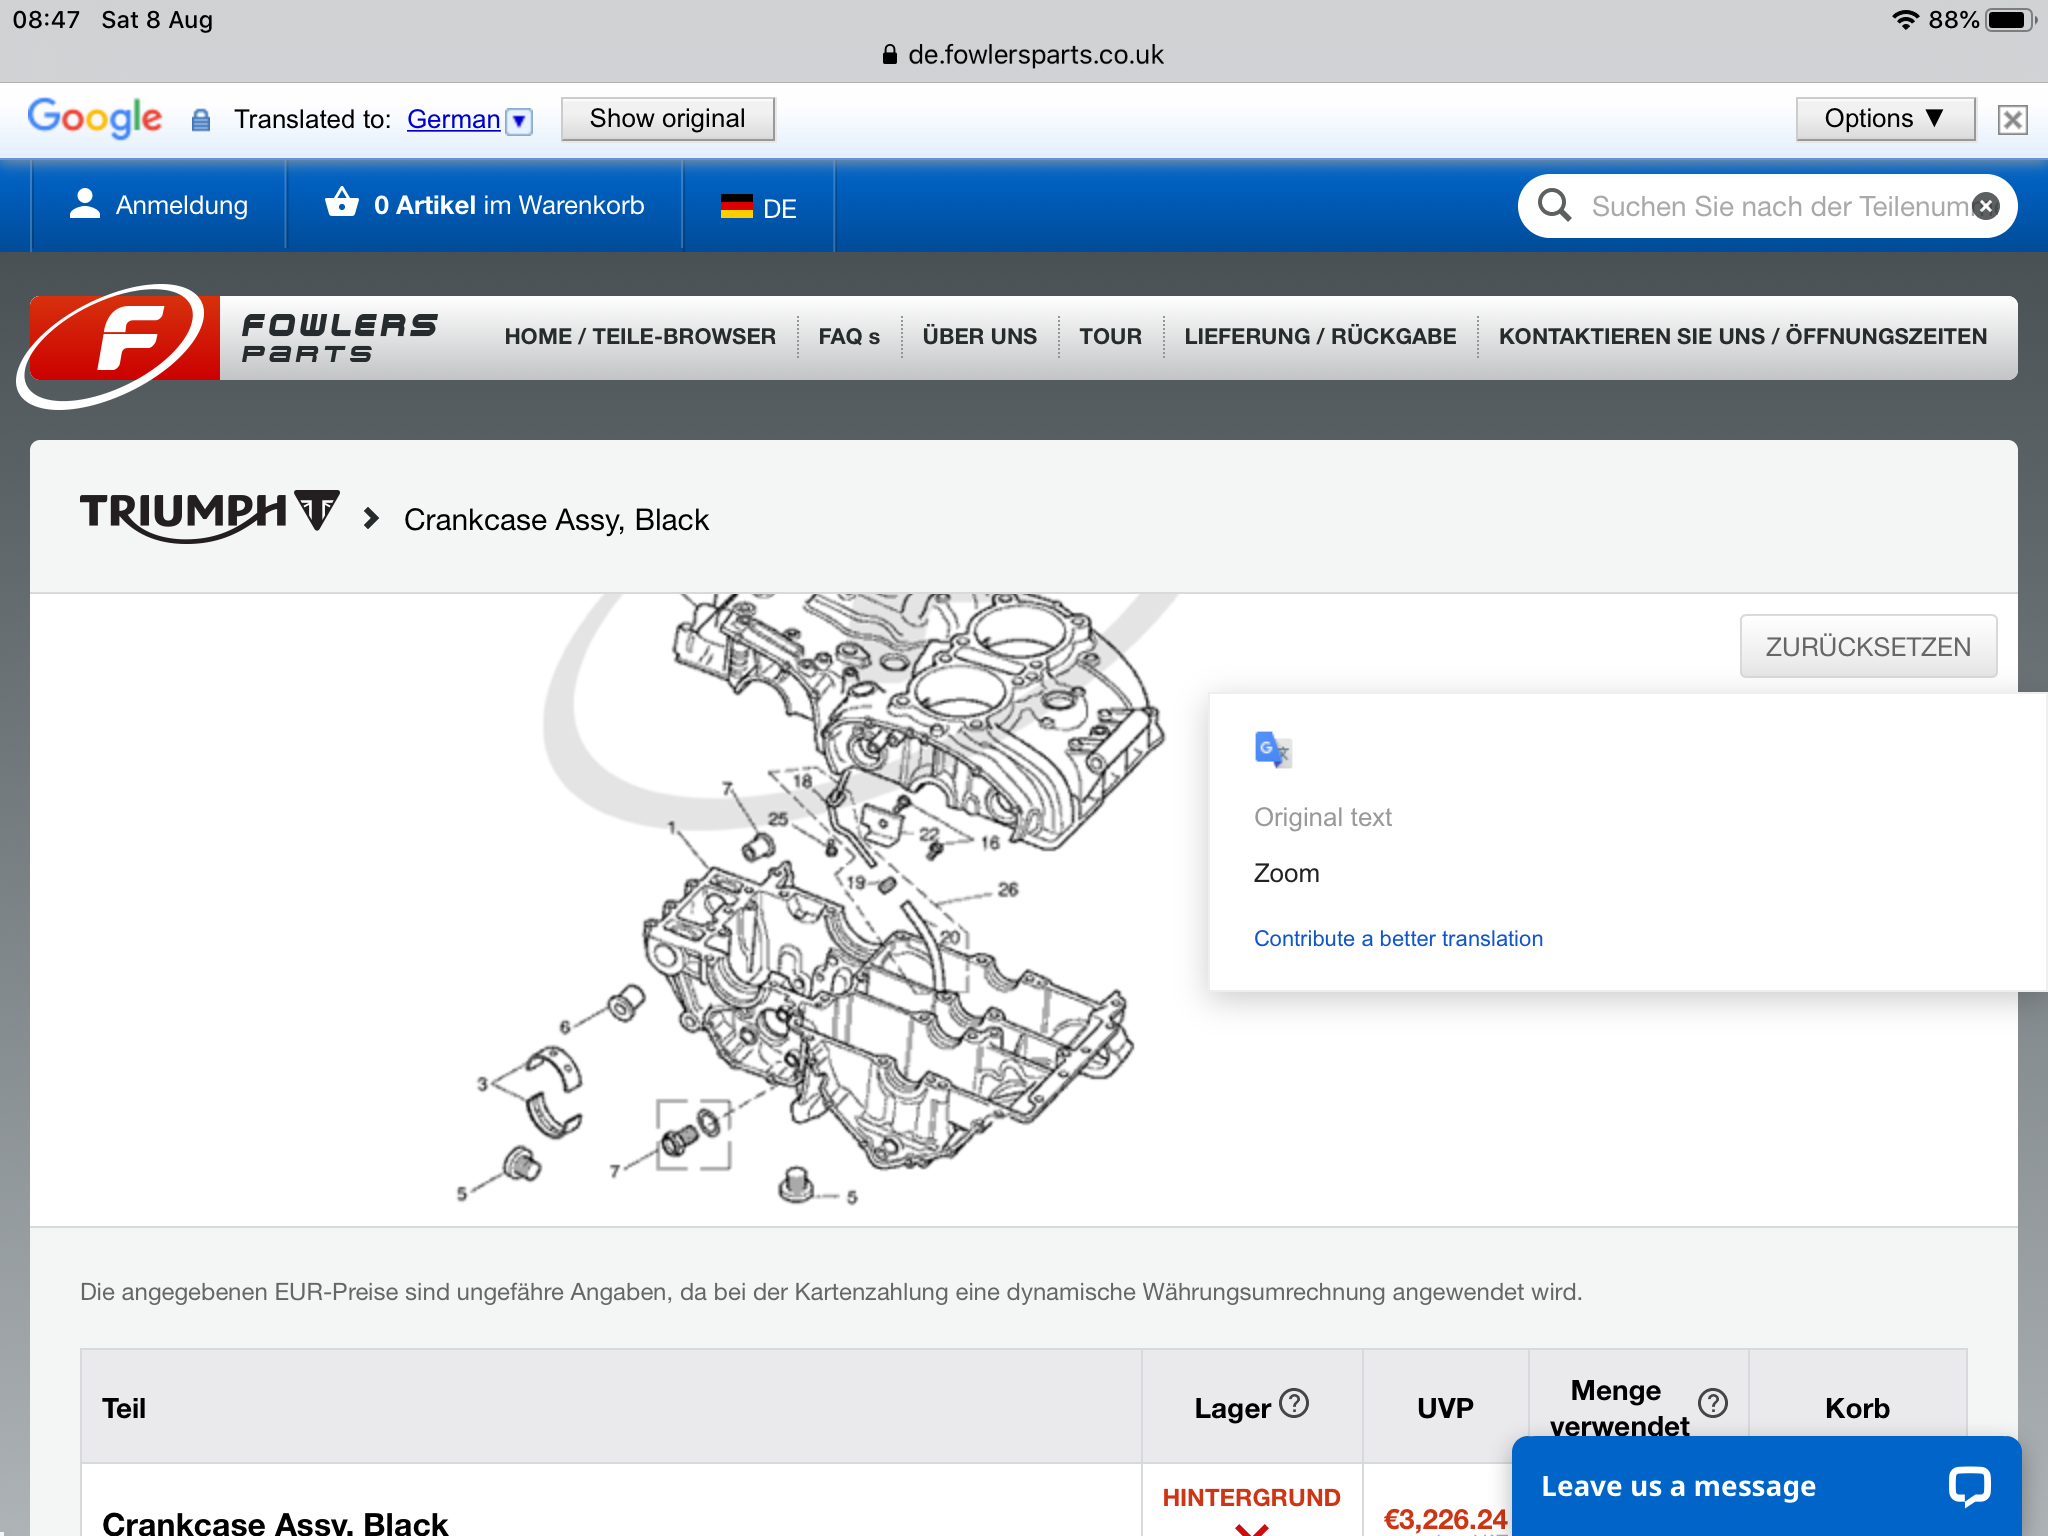2048x1536 pixels.
Task: Click Contribute a better translation link
Action: pyautogui.click(x=1397, y=939)
